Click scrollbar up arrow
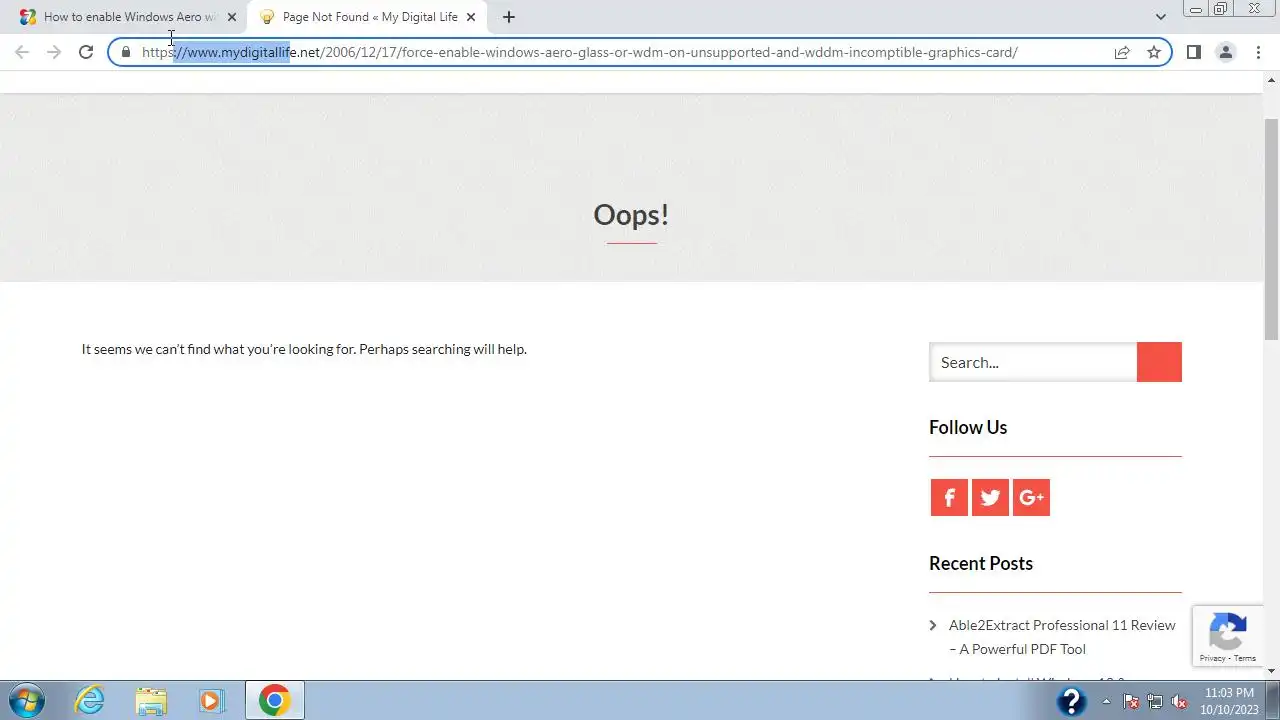Viewport: 1280px width, 720px height. (1272, 78)
